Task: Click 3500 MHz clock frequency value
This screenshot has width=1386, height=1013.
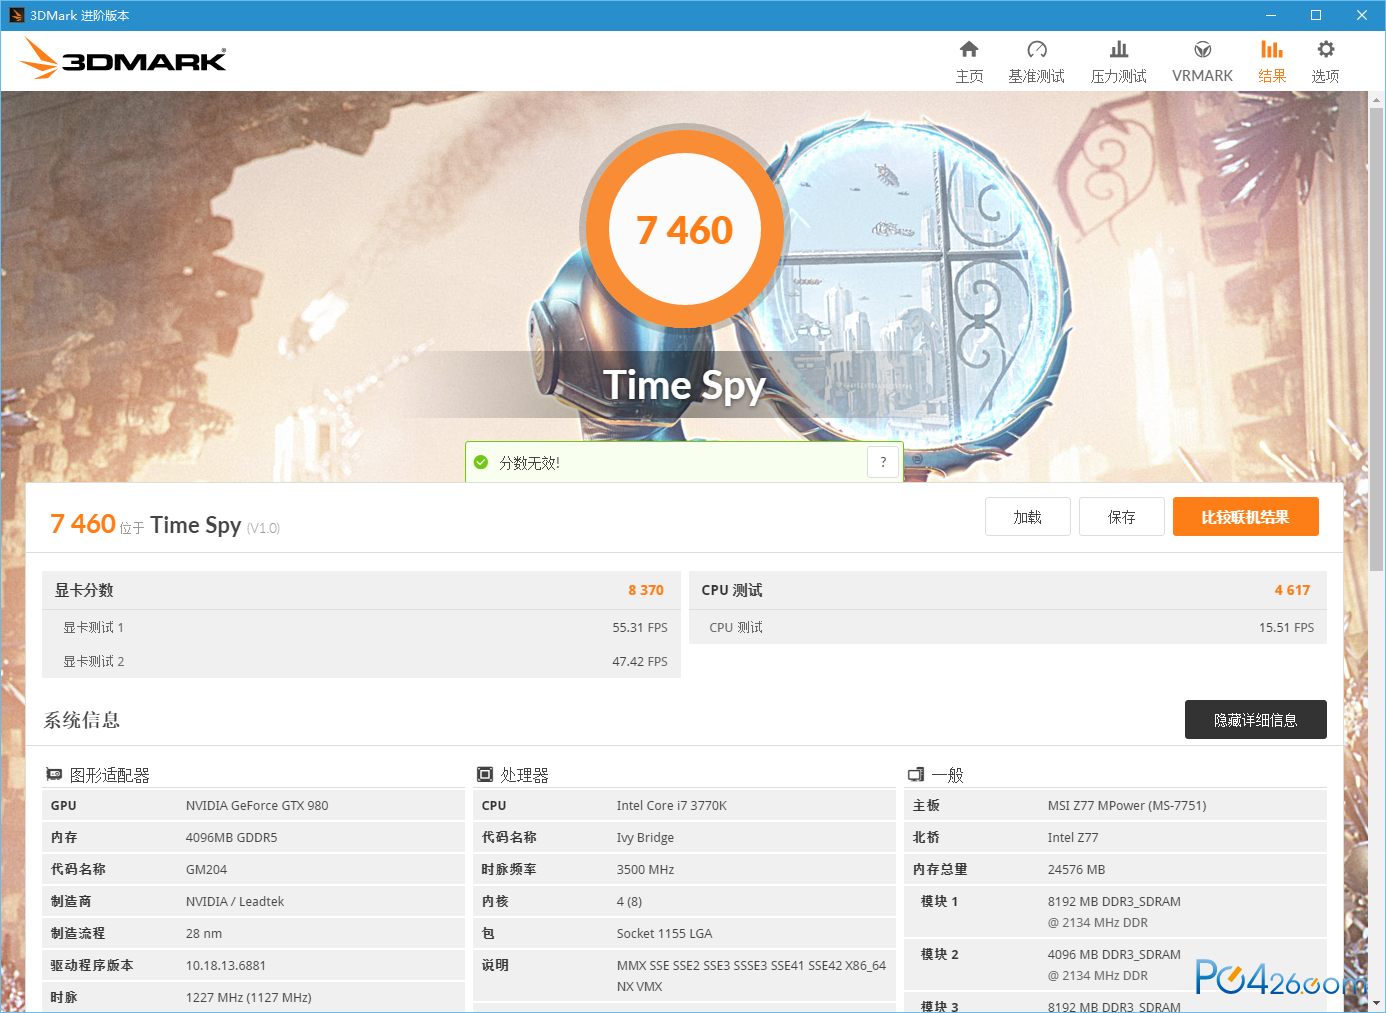Action: [x=645, y=869]
